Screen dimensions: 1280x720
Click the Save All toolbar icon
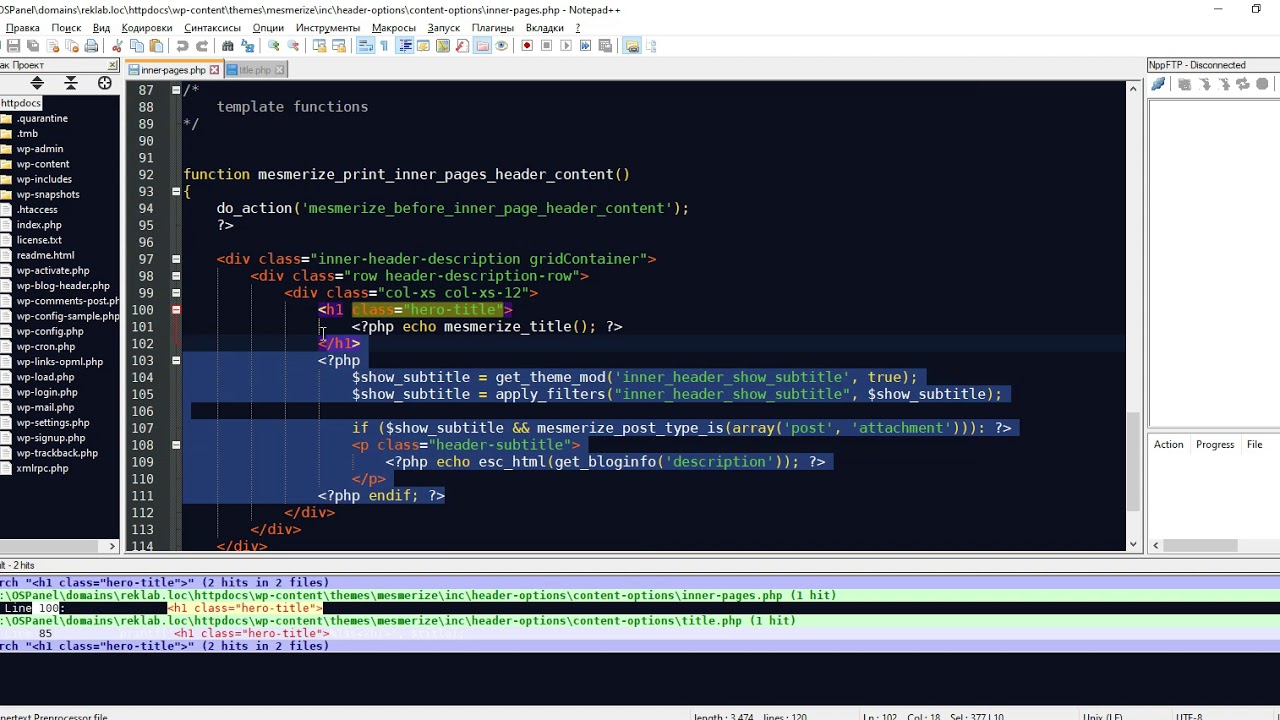coord(33,46)
